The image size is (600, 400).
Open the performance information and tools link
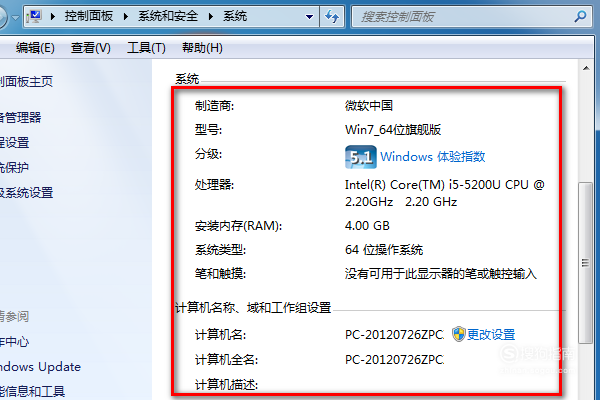[x=33, y=391]
